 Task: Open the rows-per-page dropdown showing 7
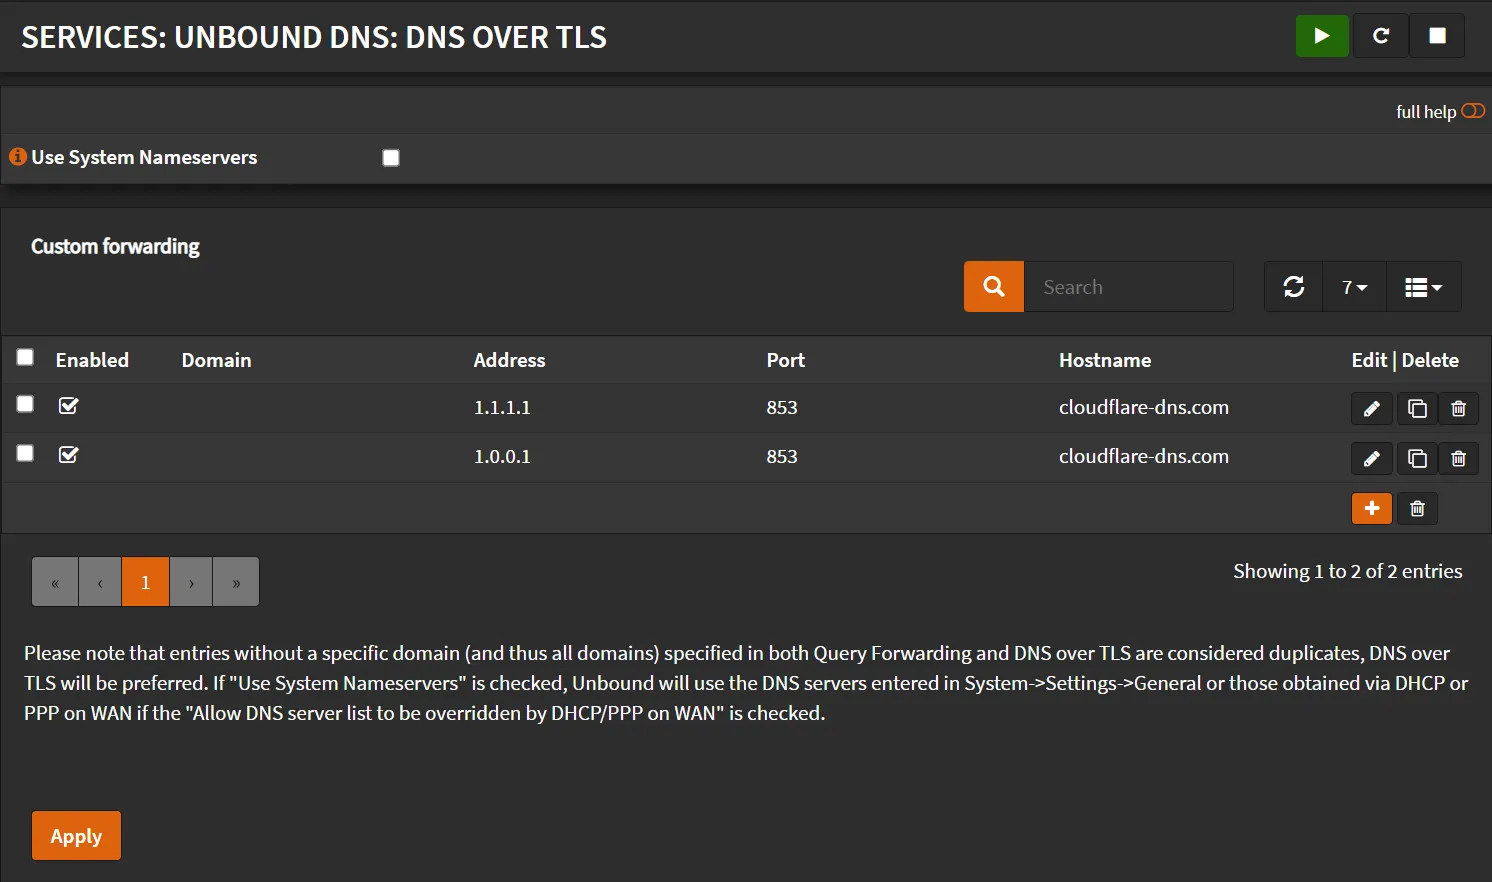click(1354, 287)
